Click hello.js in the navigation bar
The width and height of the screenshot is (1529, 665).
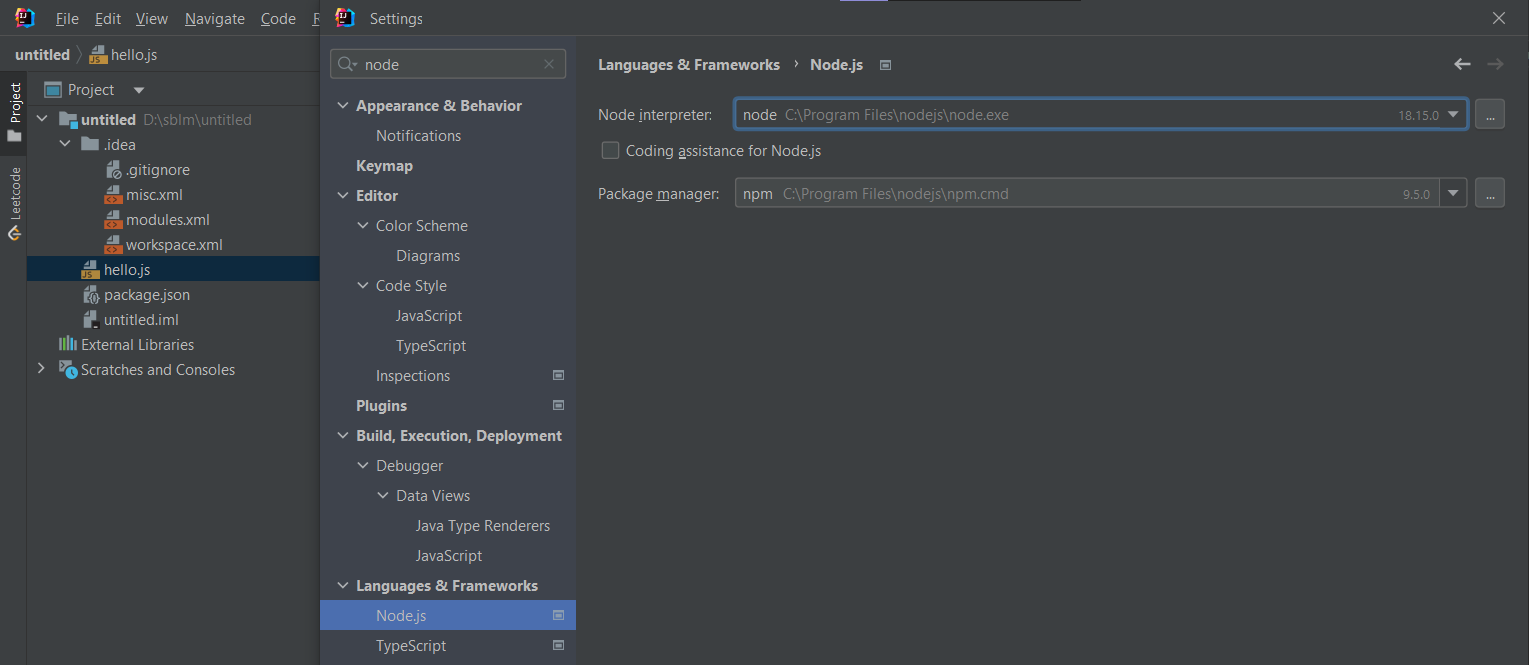click(123, 55)
